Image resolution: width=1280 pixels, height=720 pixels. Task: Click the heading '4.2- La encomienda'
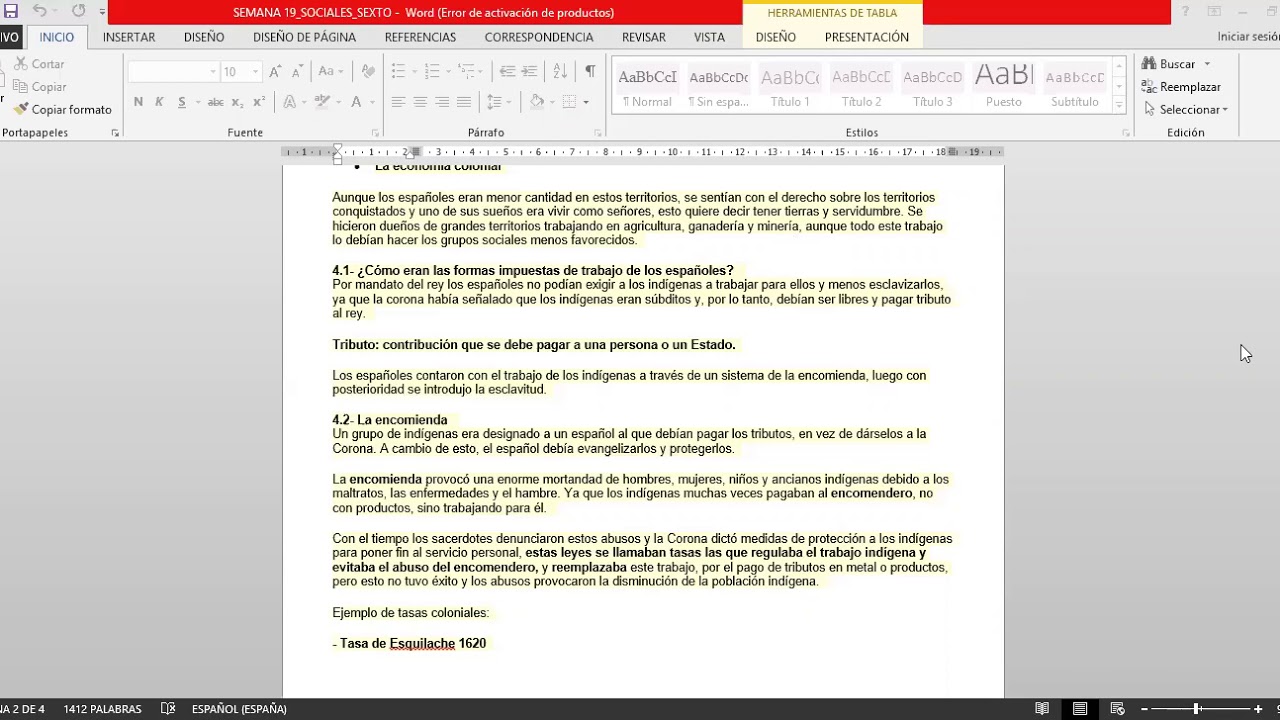pyautogui.click(x=390, y=420)
